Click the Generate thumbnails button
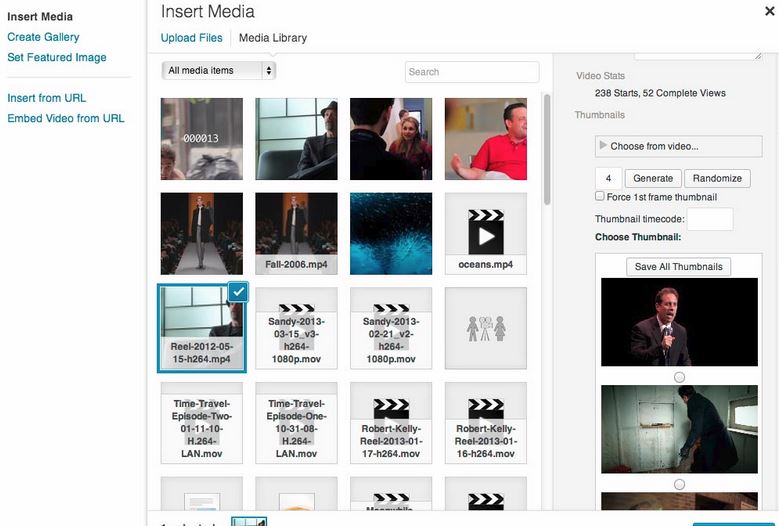The width and height of the screenshot is (779, 526). (x=653, y=178)
